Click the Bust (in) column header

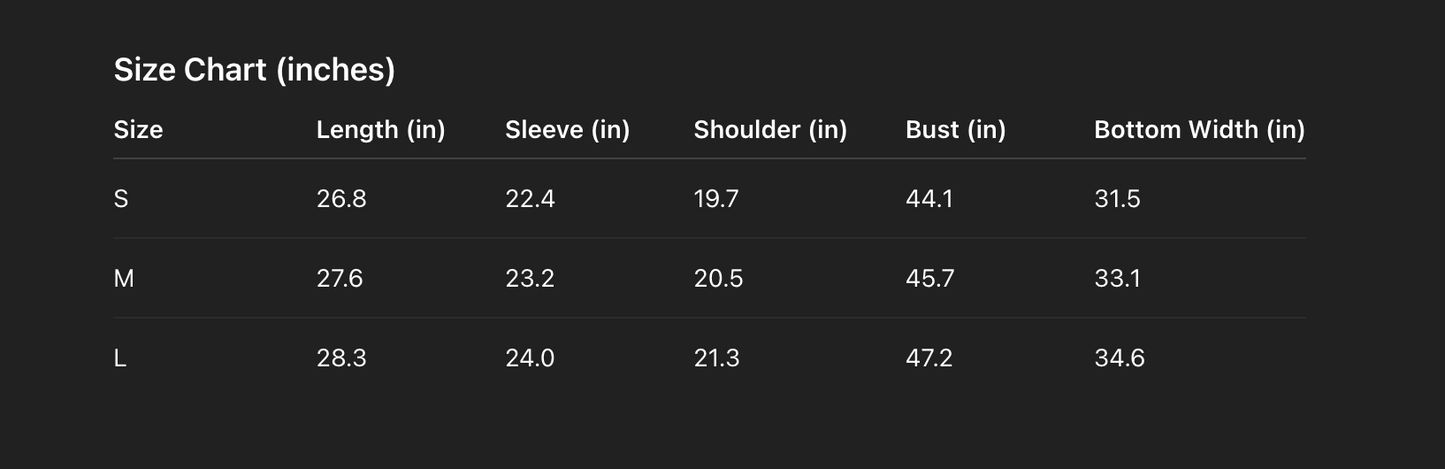coord(955,130)
